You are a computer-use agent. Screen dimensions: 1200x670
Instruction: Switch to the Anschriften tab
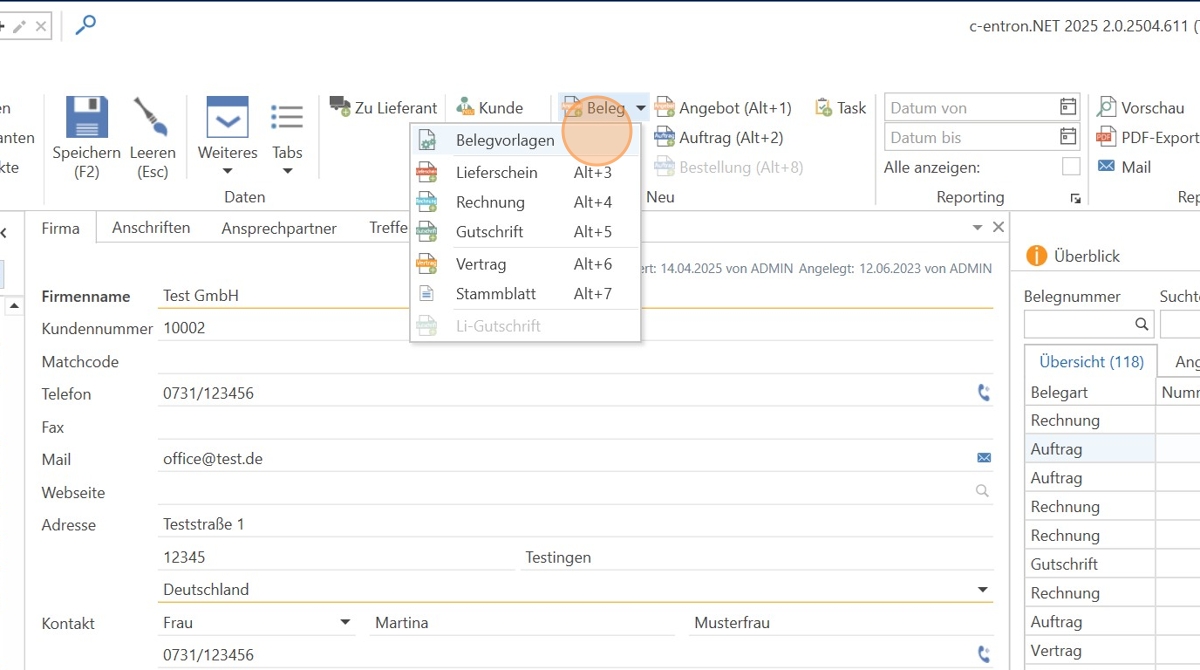pos(151,228)
